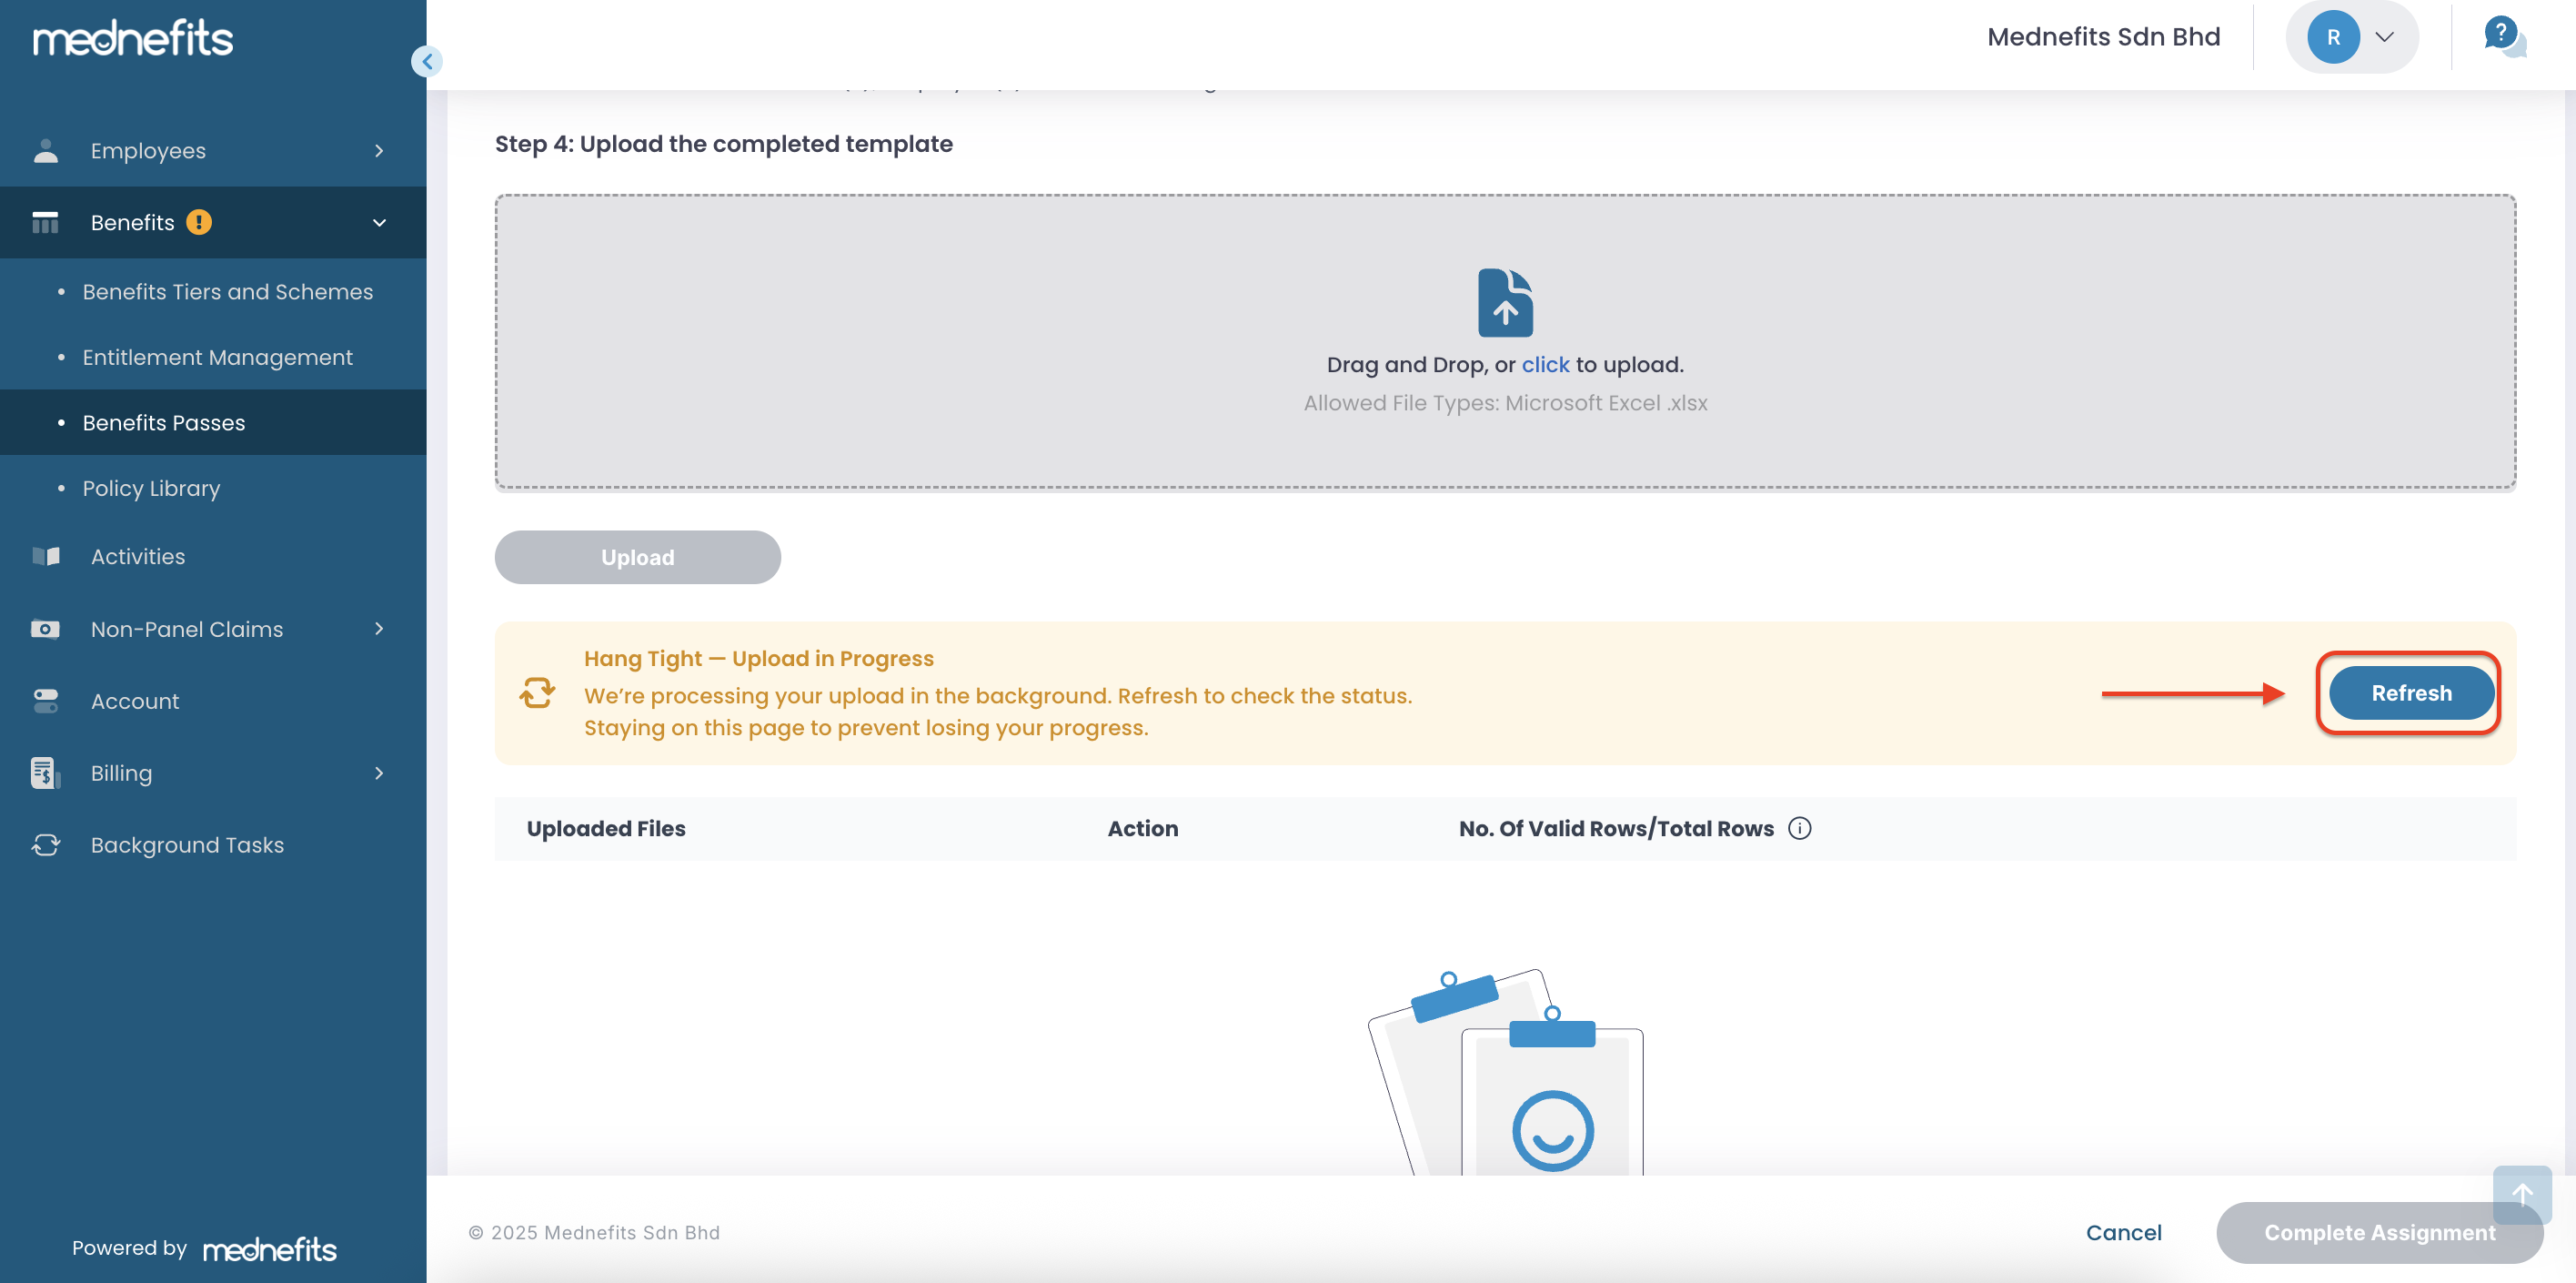Click the Mednefits logo at top left
This screenshot has height=1283, width=2576.
point(133,39)
